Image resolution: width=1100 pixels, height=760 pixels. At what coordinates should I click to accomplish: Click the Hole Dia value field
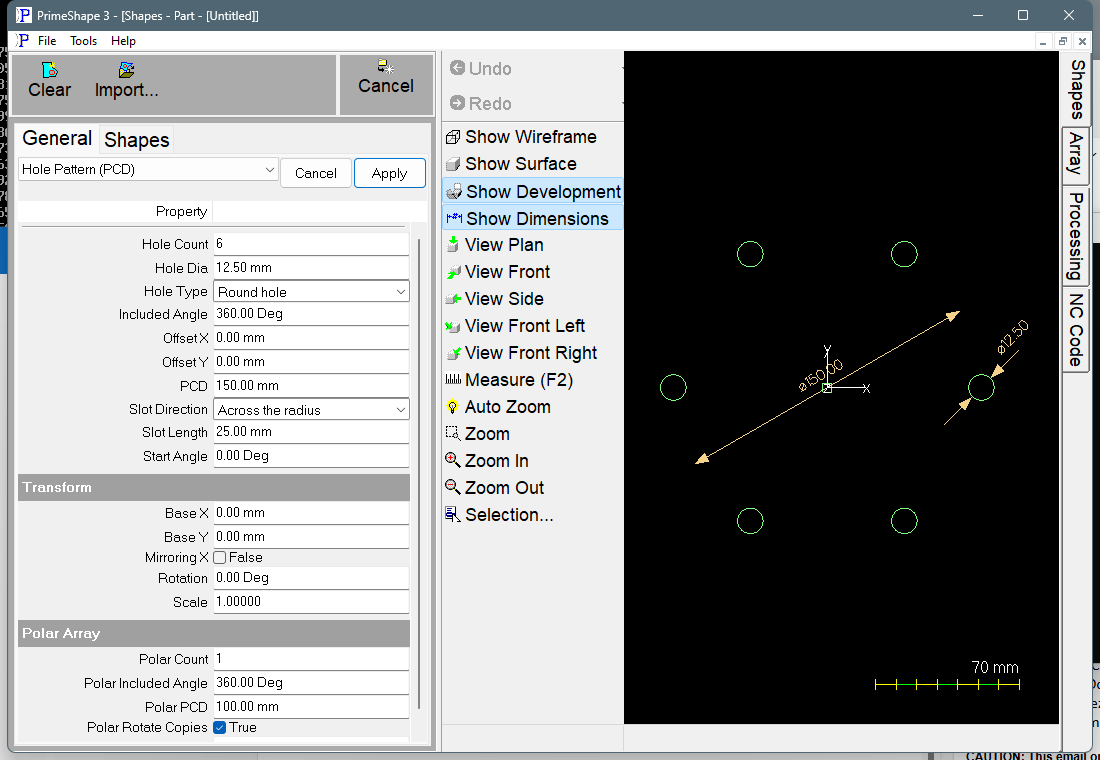pos(311,268)
